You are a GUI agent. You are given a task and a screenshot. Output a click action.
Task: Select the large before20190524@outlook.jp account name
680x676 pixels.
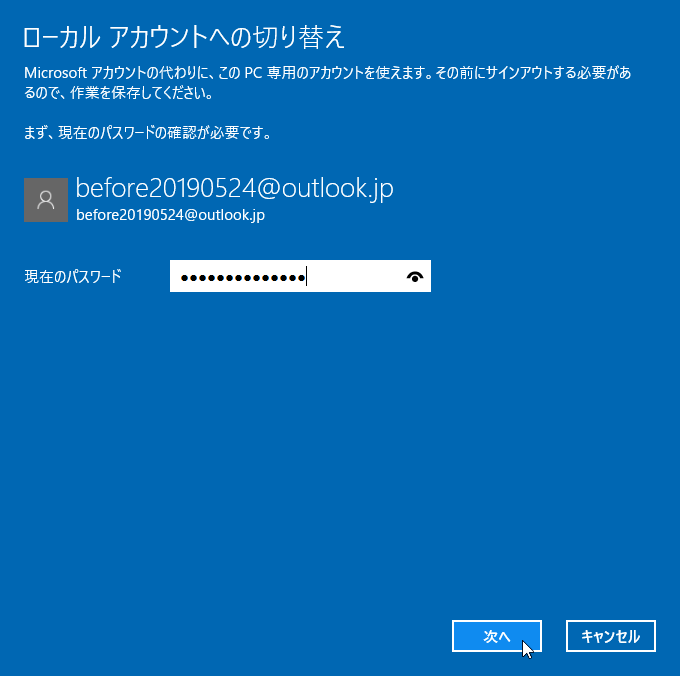(235, 189)
